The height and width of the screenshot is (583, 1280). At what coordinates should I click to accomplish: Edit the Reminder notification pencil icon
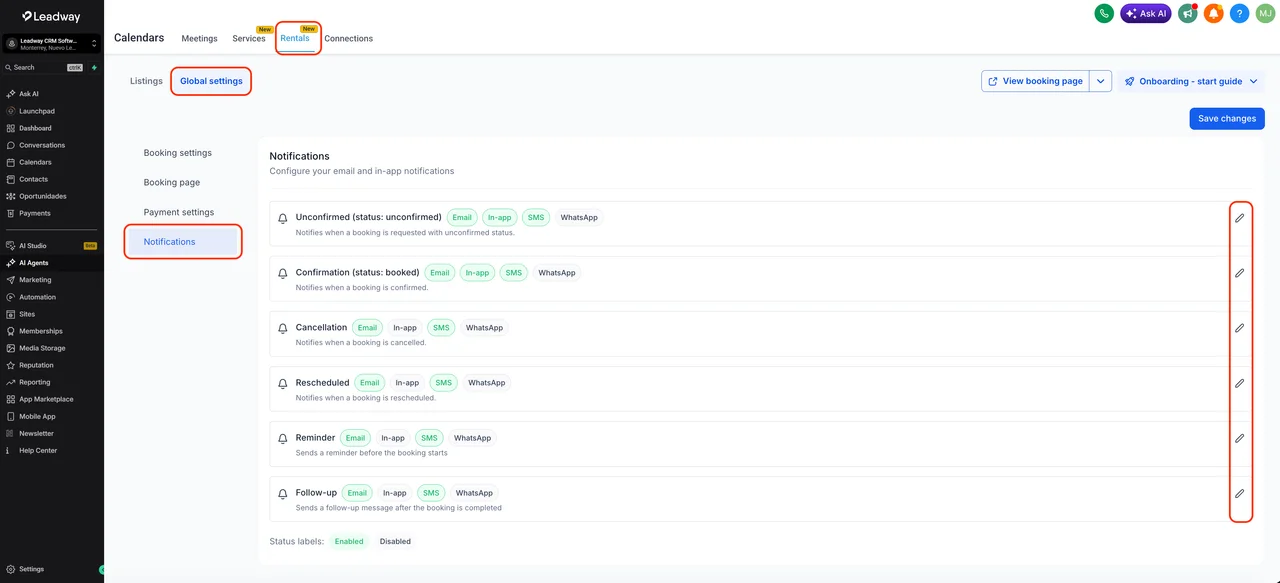coord(1239,438)
